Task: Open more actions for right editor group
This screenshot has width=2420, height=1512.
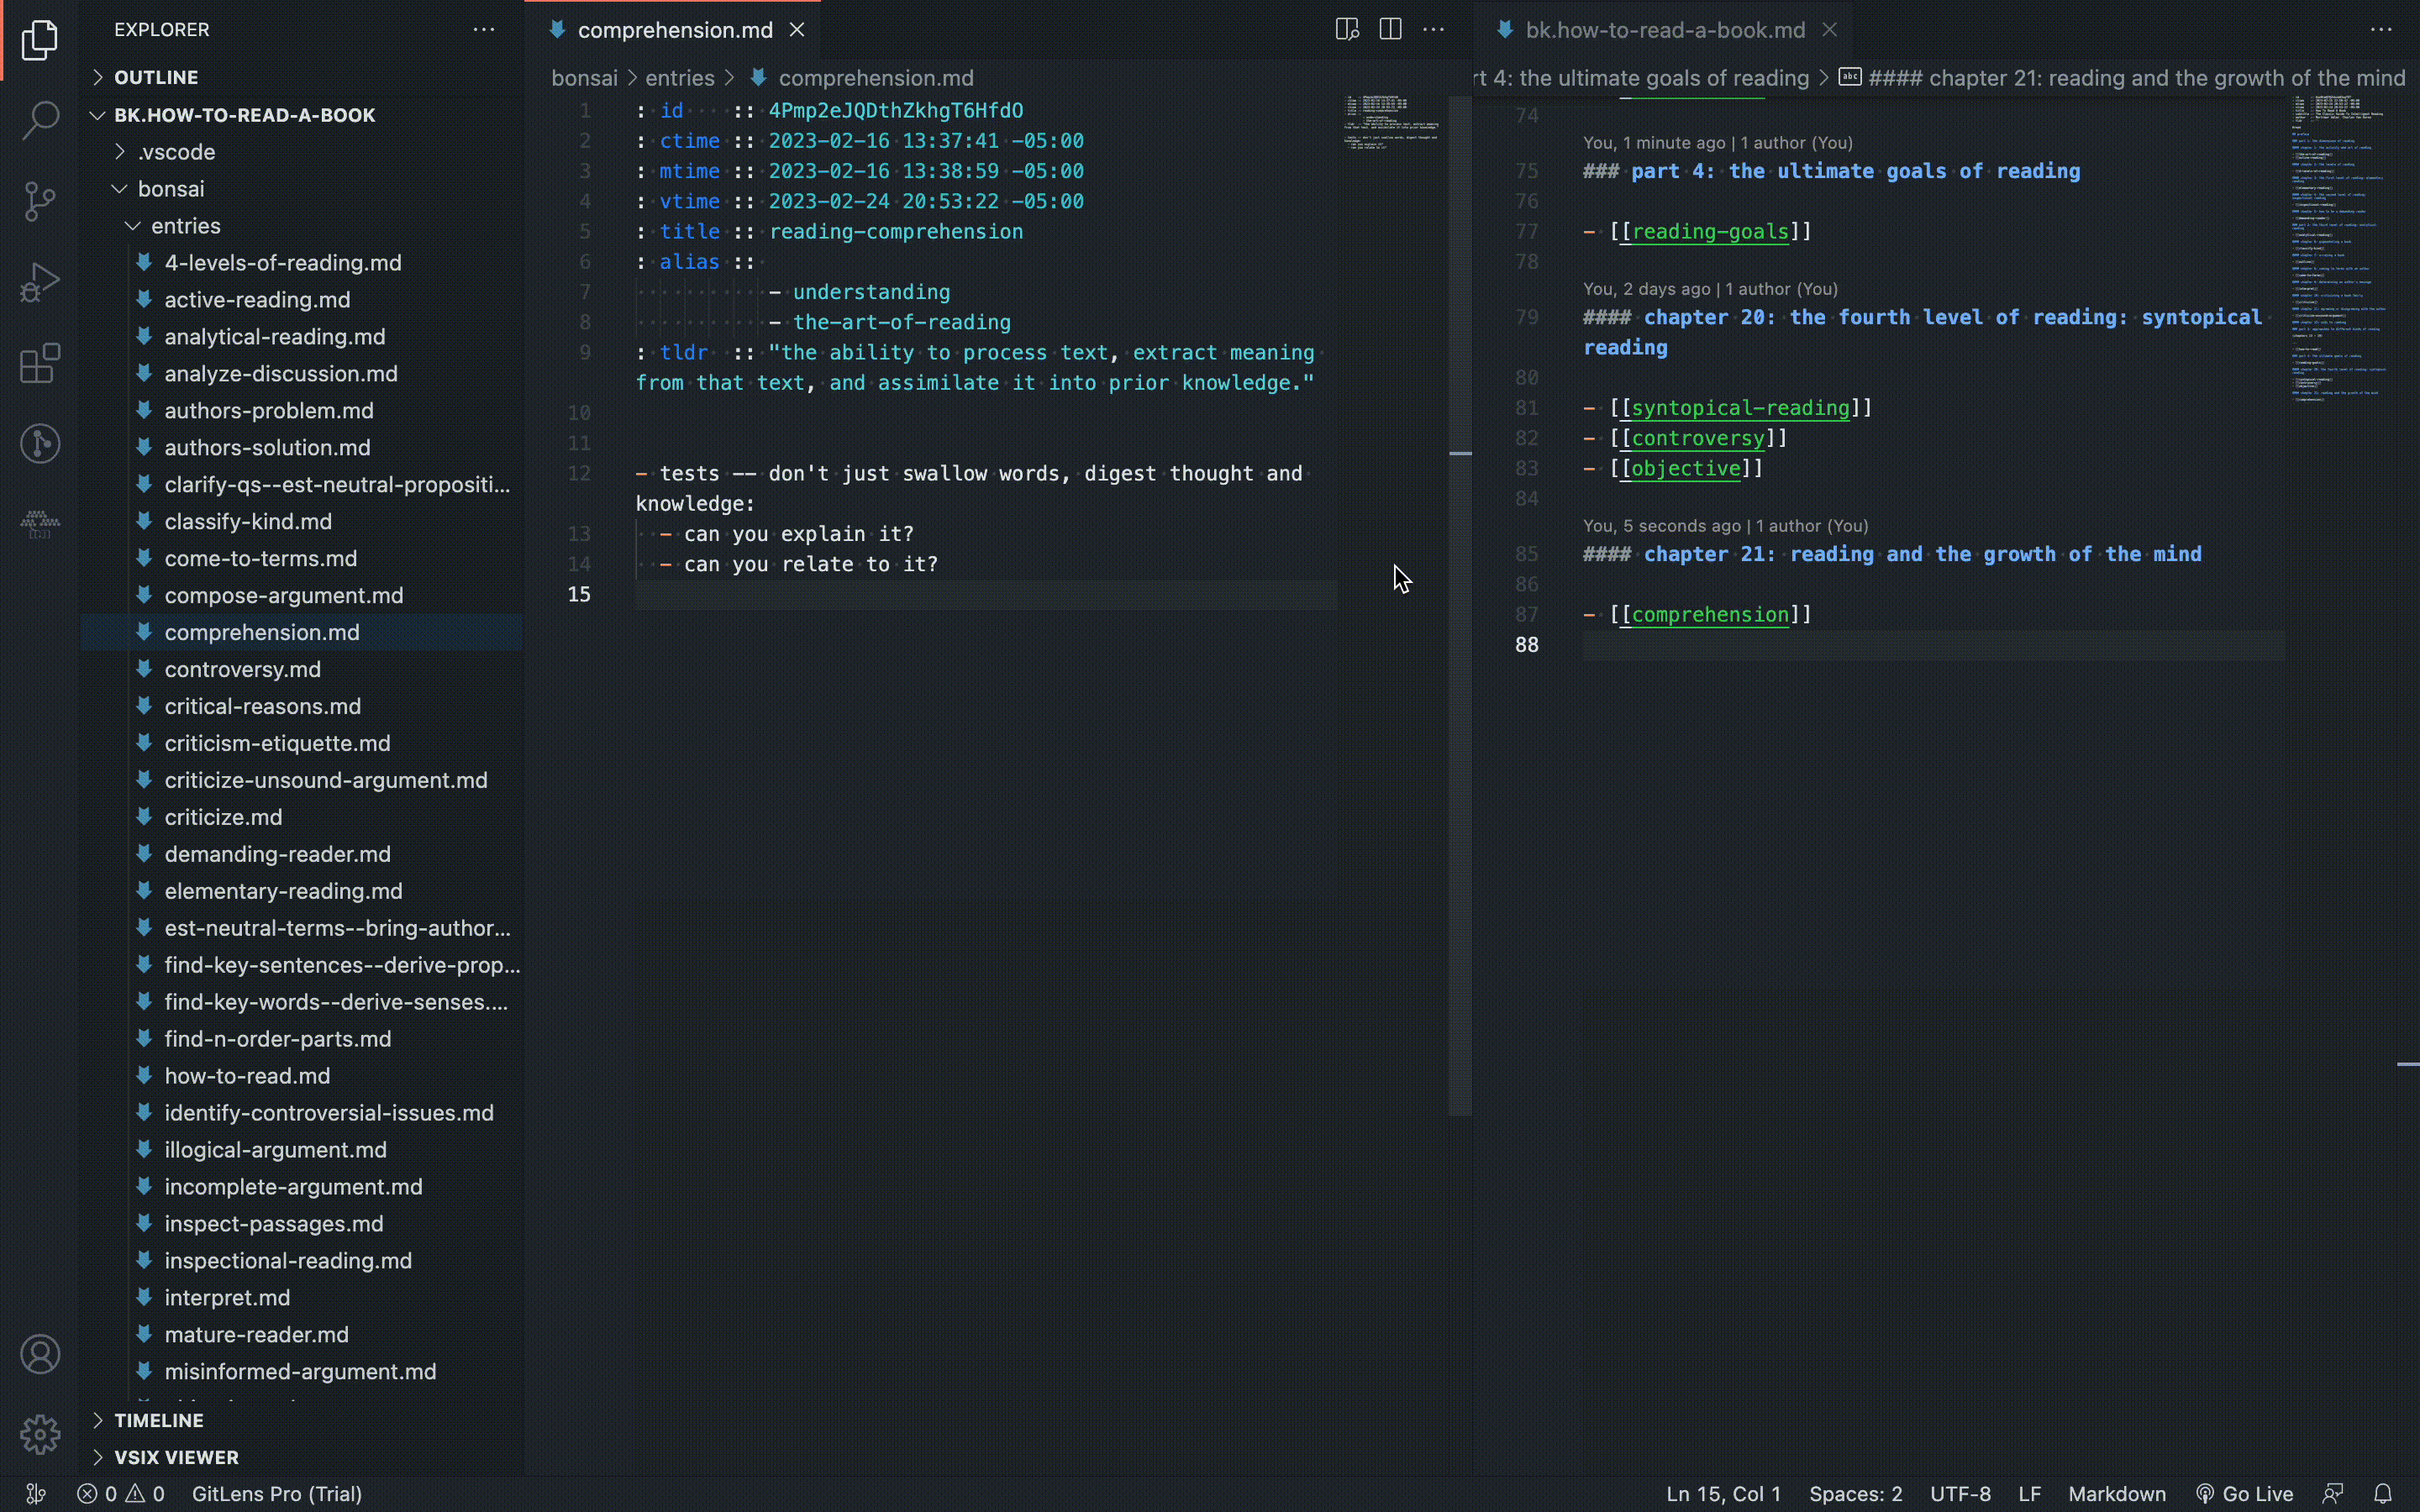Action: tap(2381, 29)
